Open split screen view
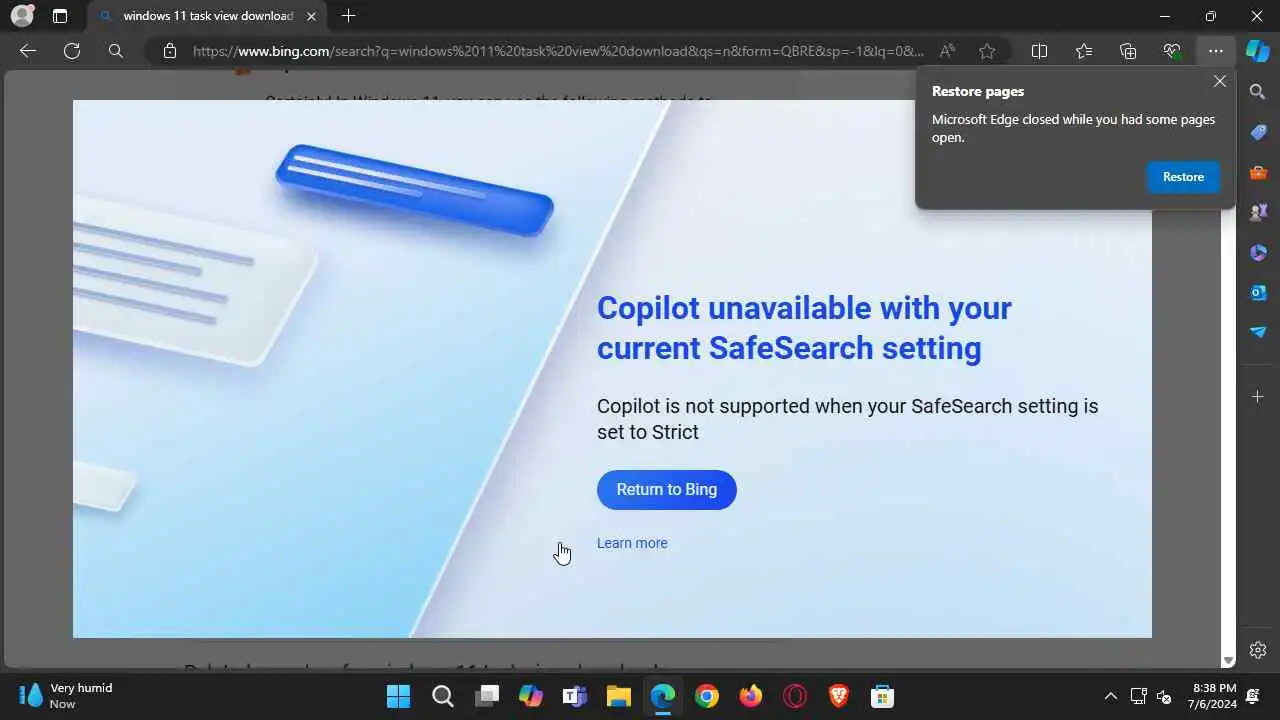 [1039, 51]
